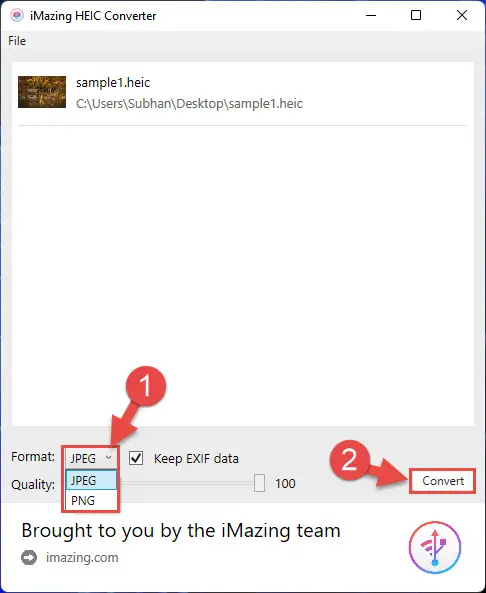Maximize the iMazing HEIC Converter window

pos(416,16)
